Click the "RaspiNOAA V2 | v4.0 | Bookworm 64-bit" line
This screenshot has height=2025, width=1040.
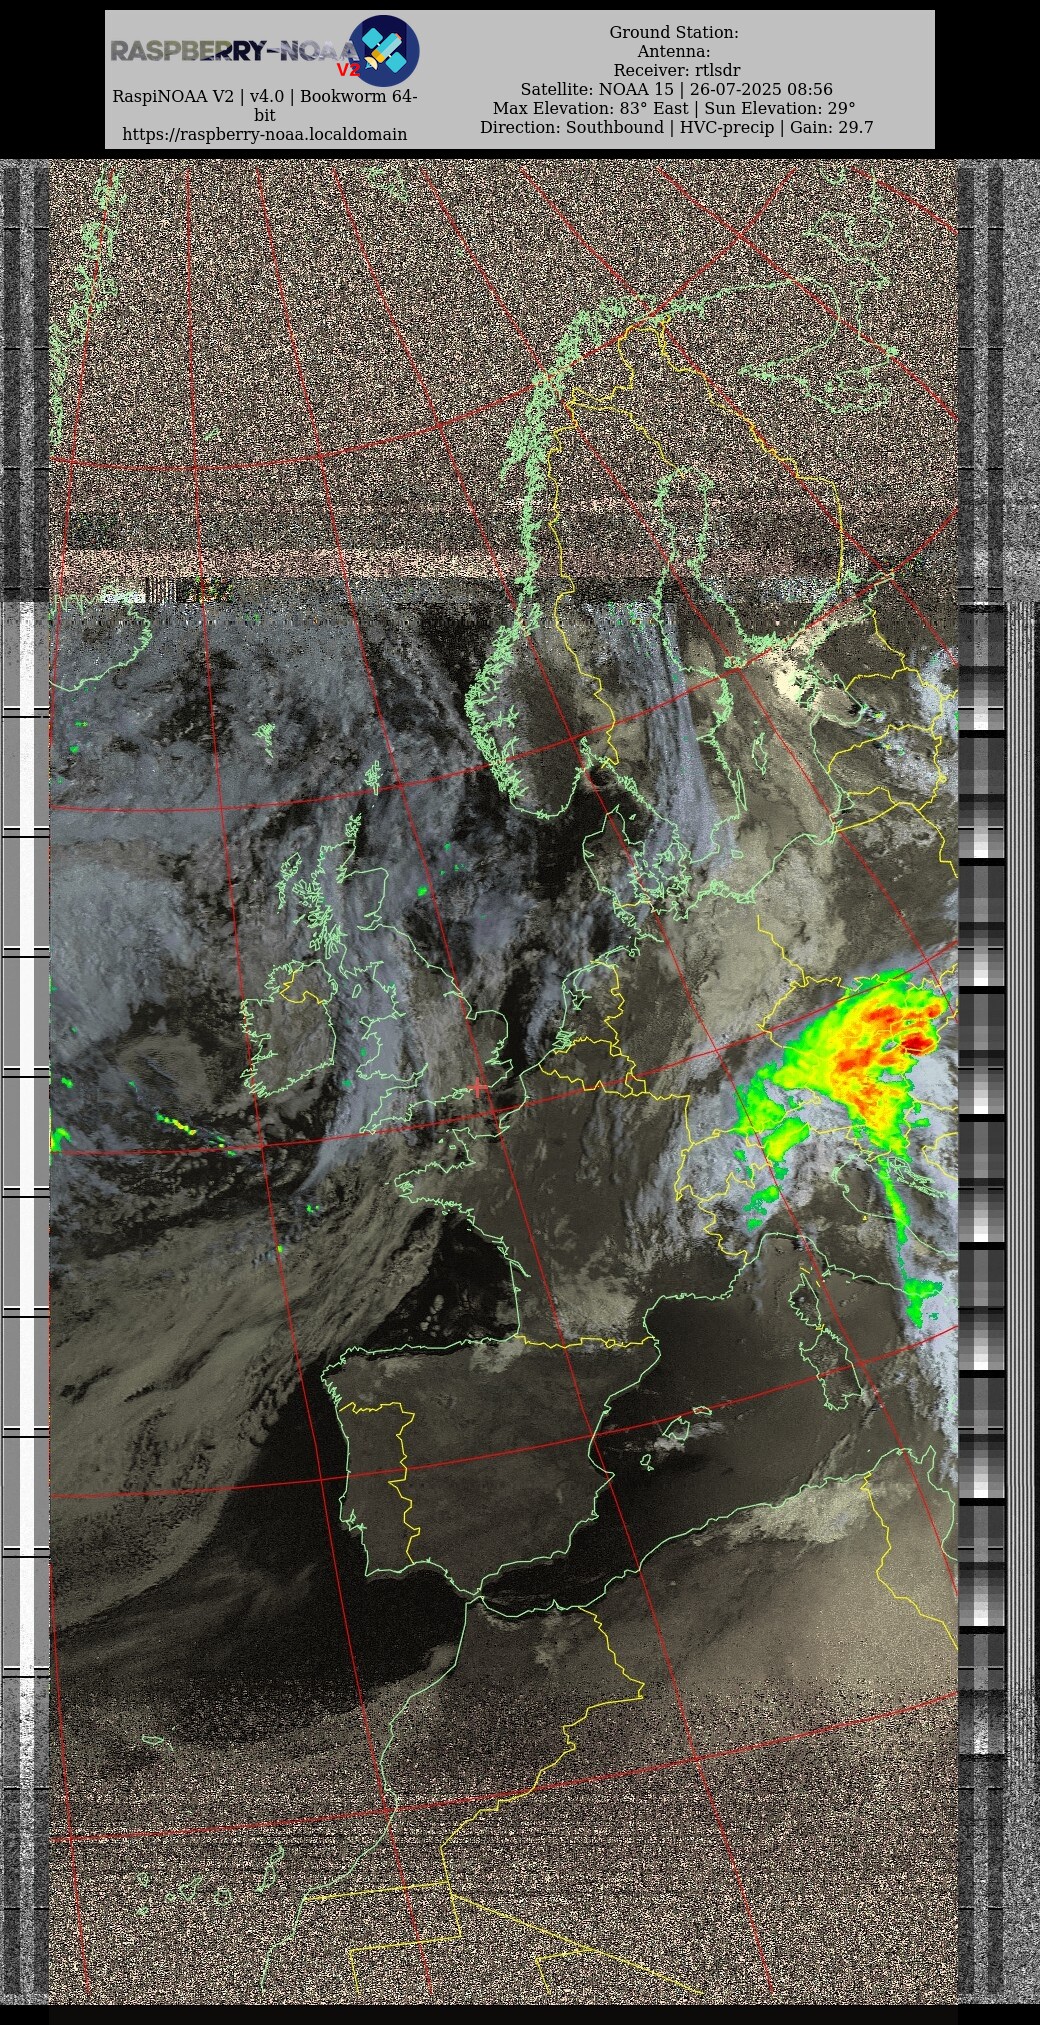(x=264, y=106)
